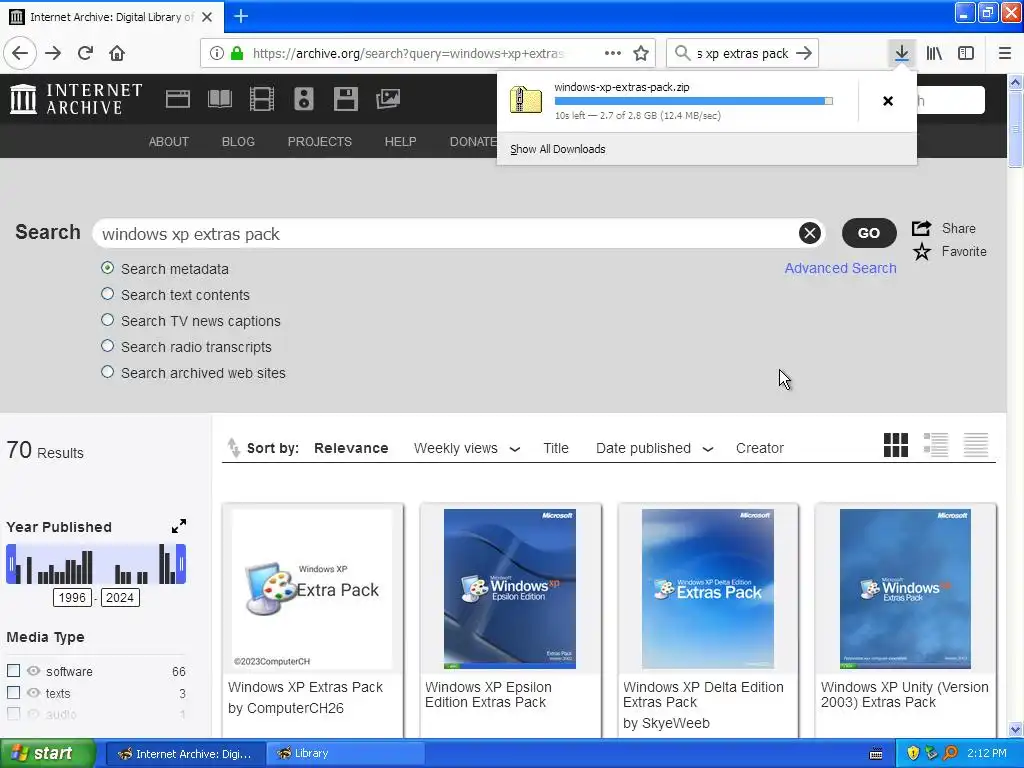1024x768 pixels.
Task: Open the ABOUT nav menu item
Action: (x=168, y=142)
